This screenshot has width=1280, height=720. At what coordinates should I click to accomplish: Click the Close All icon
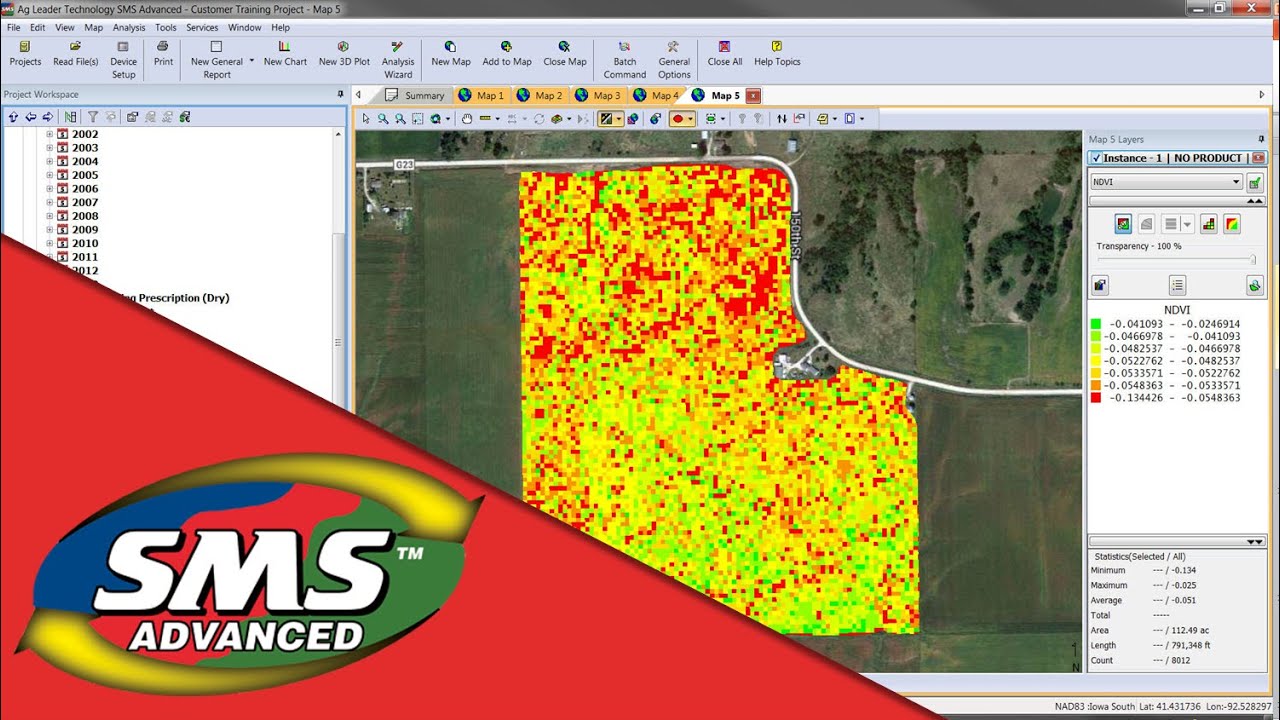click(725, 46)
